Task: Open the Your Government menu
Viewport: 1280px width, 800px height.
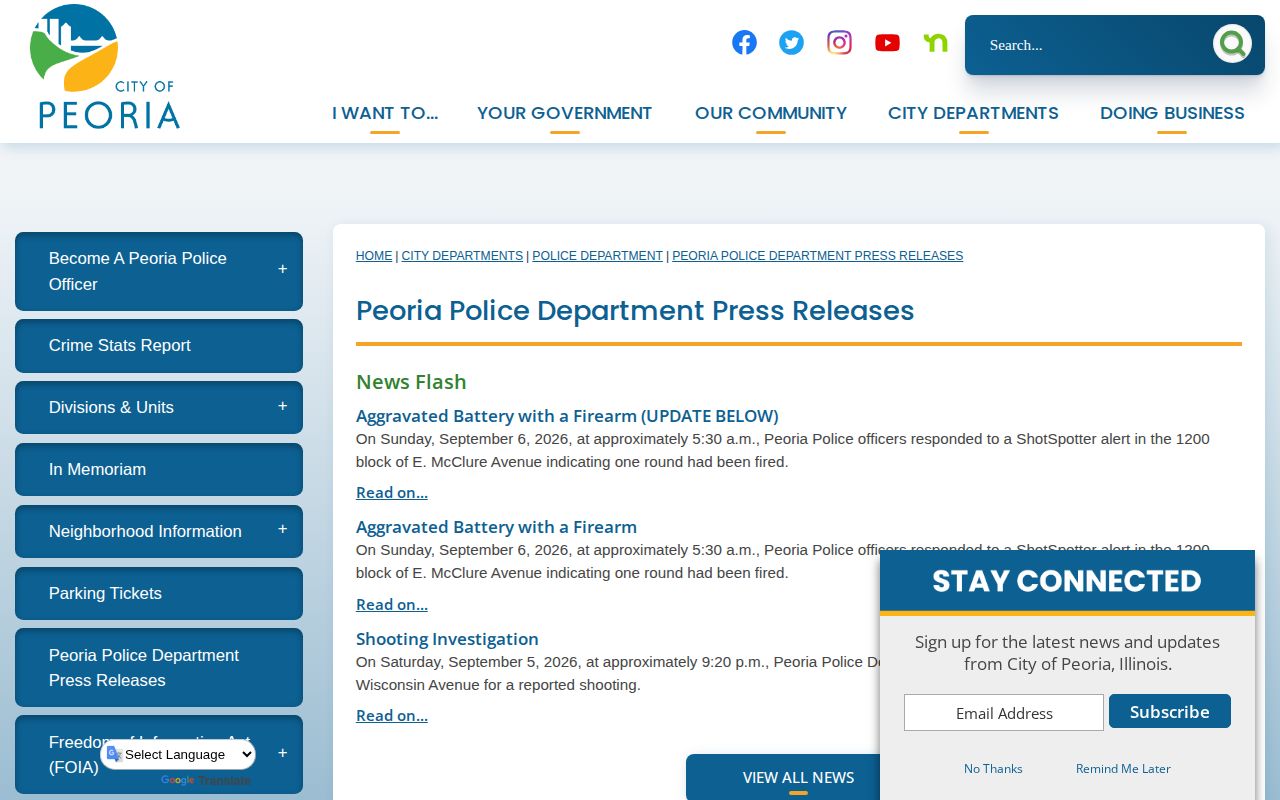Action: pos(564,113)
